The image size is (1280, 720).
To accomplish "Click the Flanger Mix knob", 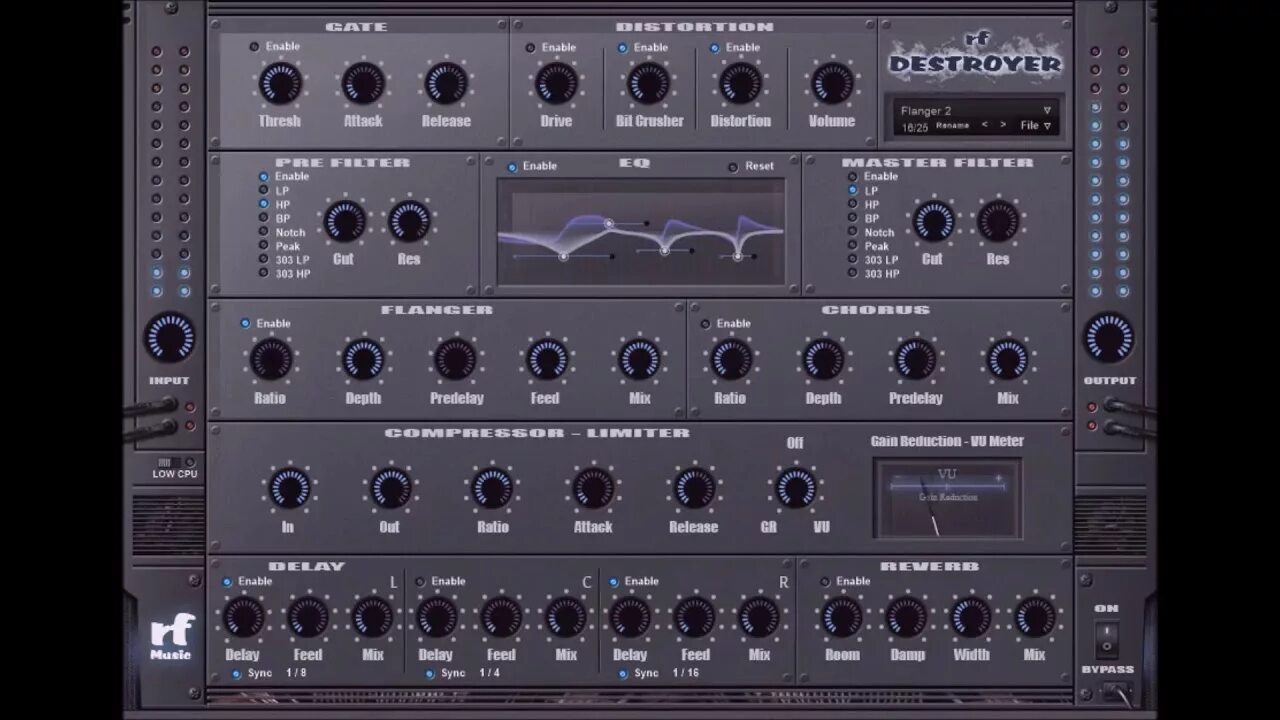I will pyautogui.click(x=639, y=359).
